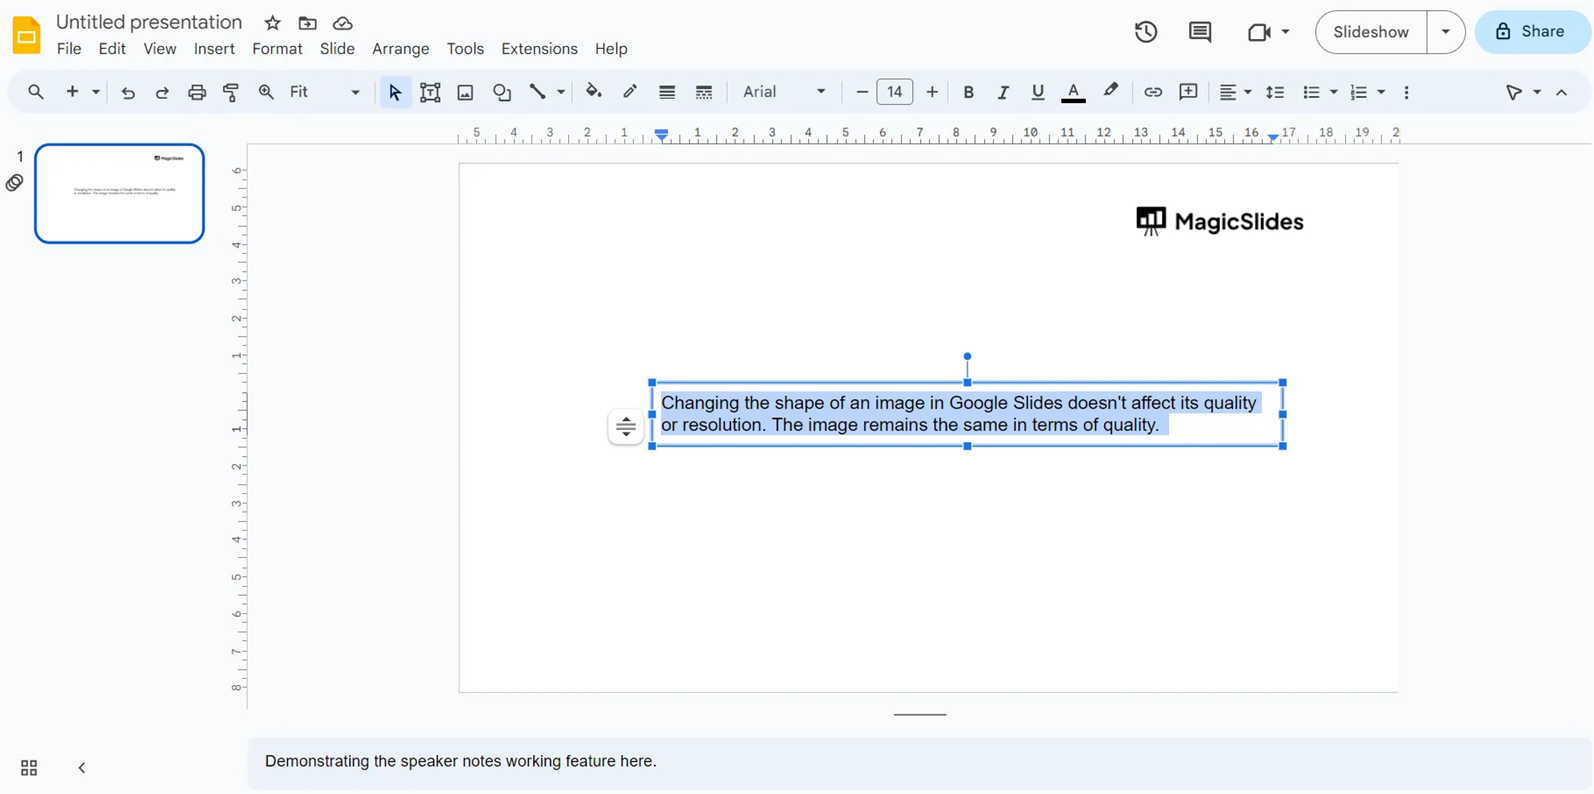Open the Arial font dropdown
The height and width of the screenshot is (794, 1594).
784,92
